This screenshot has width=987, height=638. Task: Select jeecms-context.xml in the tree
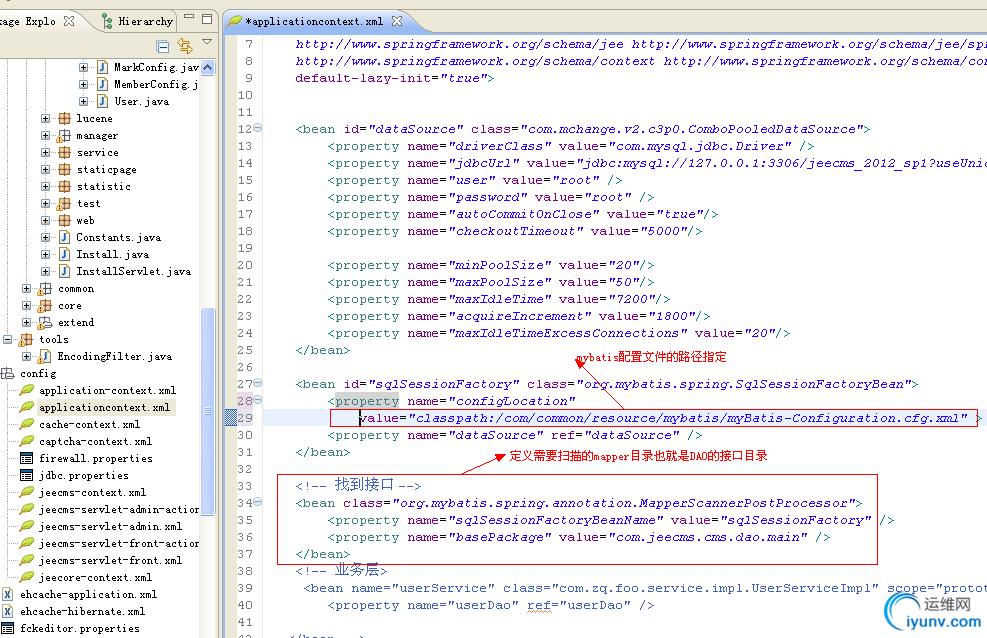(x=93, y=492)
